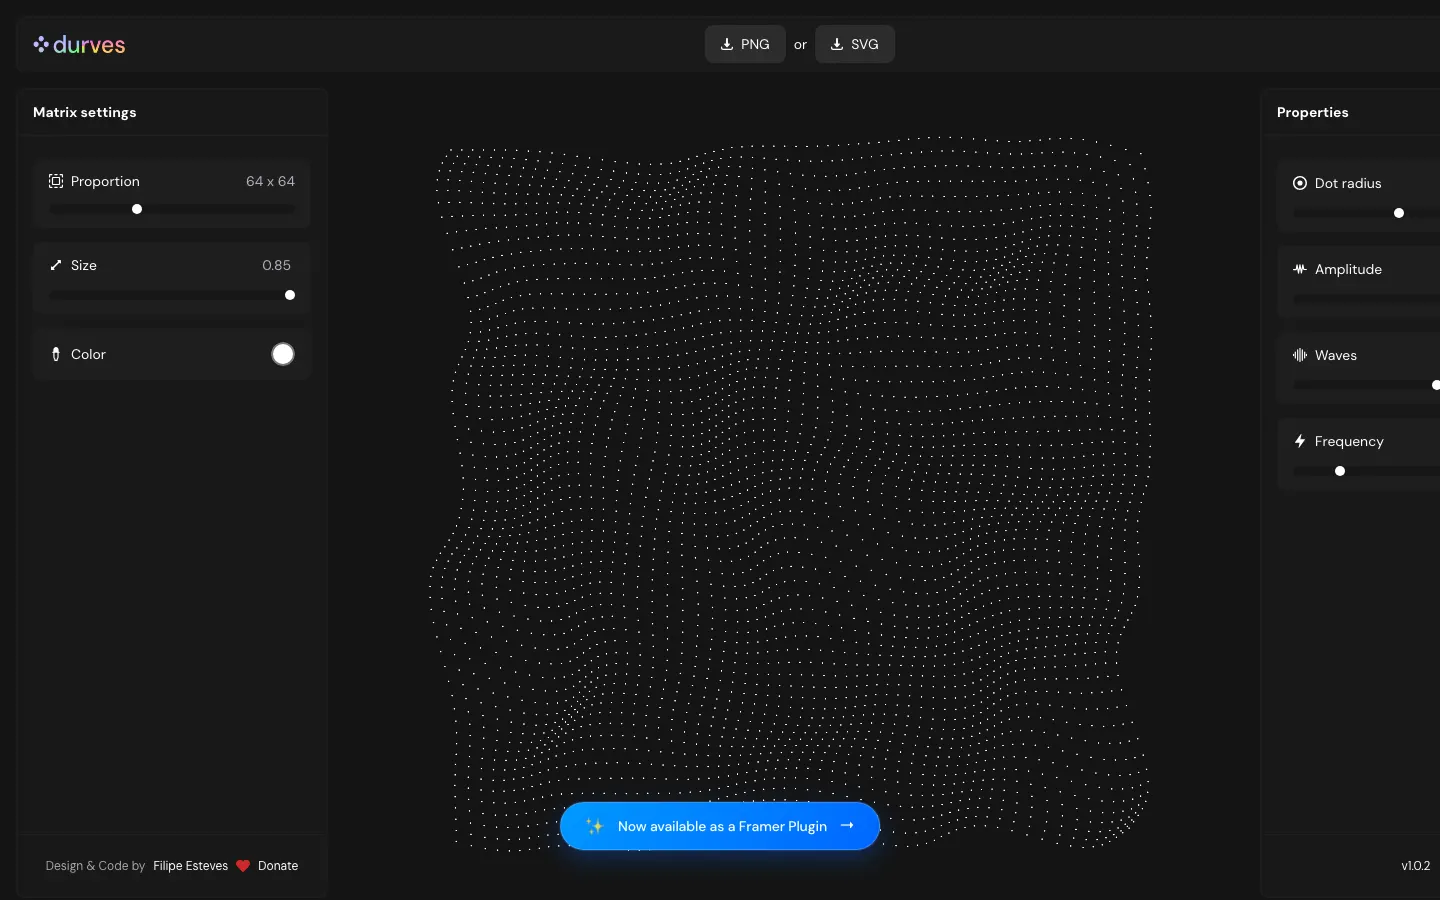Click the Frequency lightning bolt icon

coord(1300,441)
